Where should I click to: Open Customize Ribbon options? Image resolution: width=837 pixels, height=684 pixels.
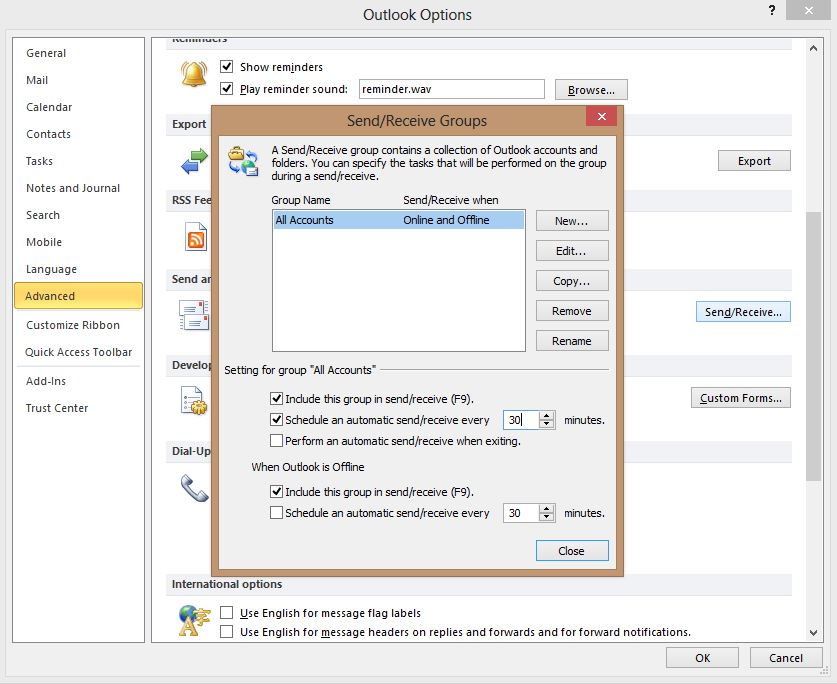78,325
